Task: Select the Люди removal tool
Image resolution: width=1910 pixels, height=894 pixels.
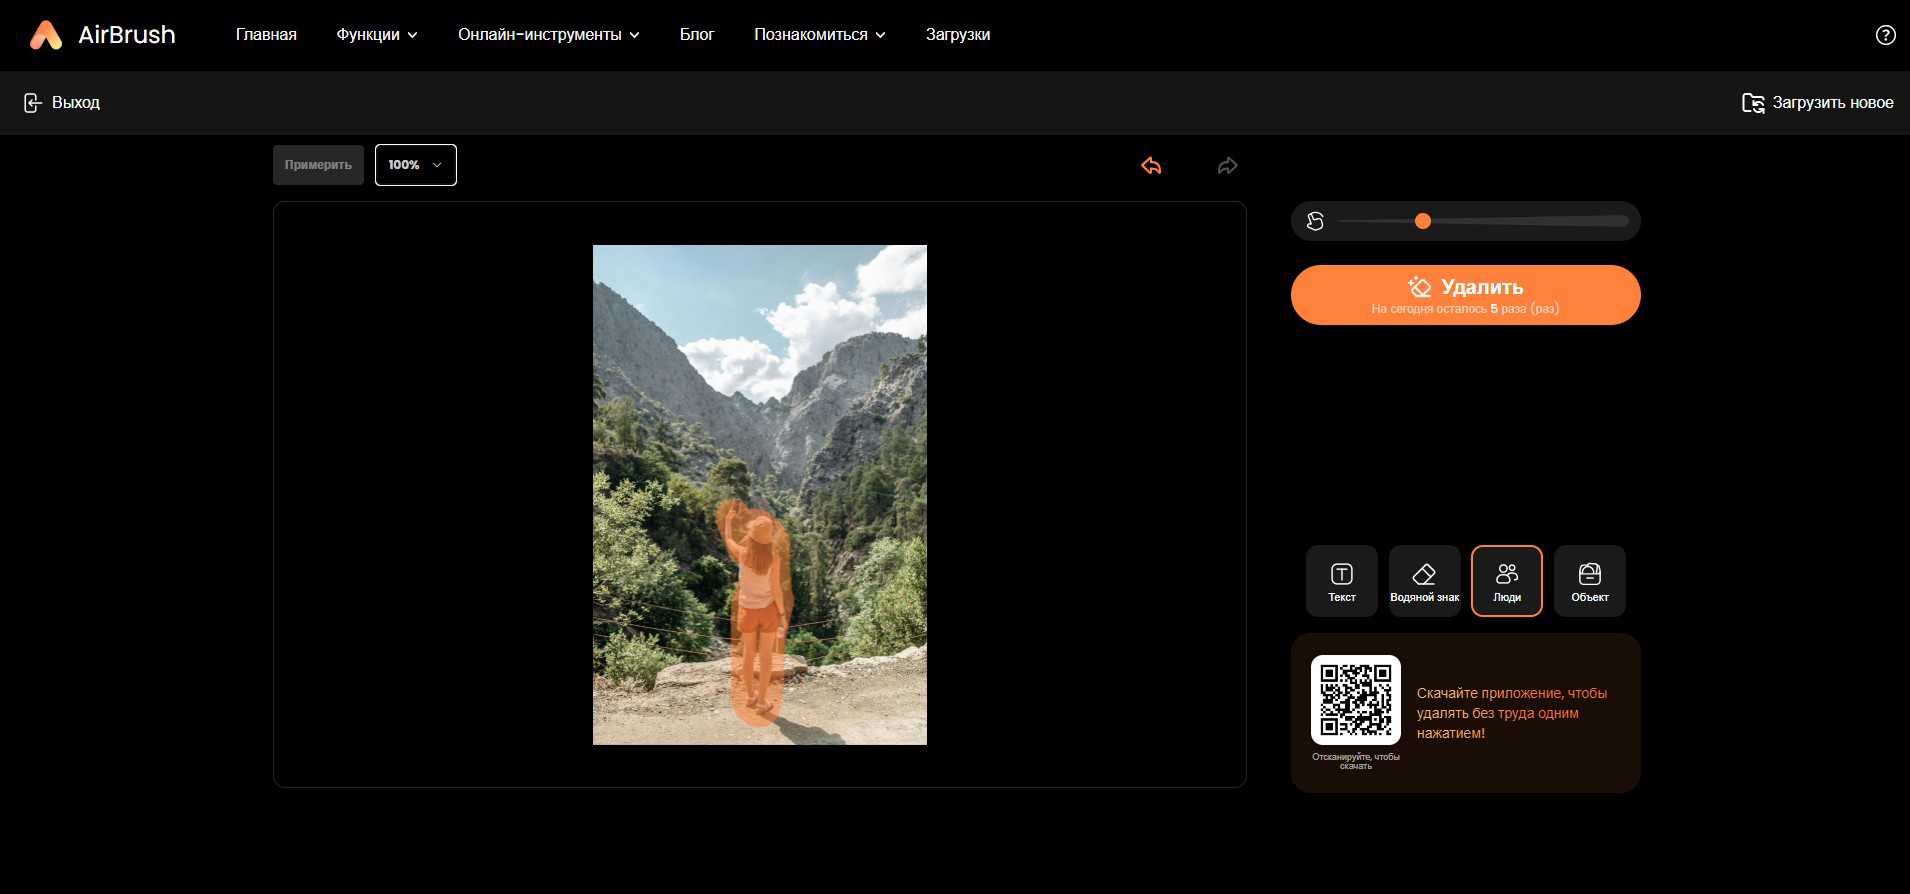Action: (x=1507, y=581)
